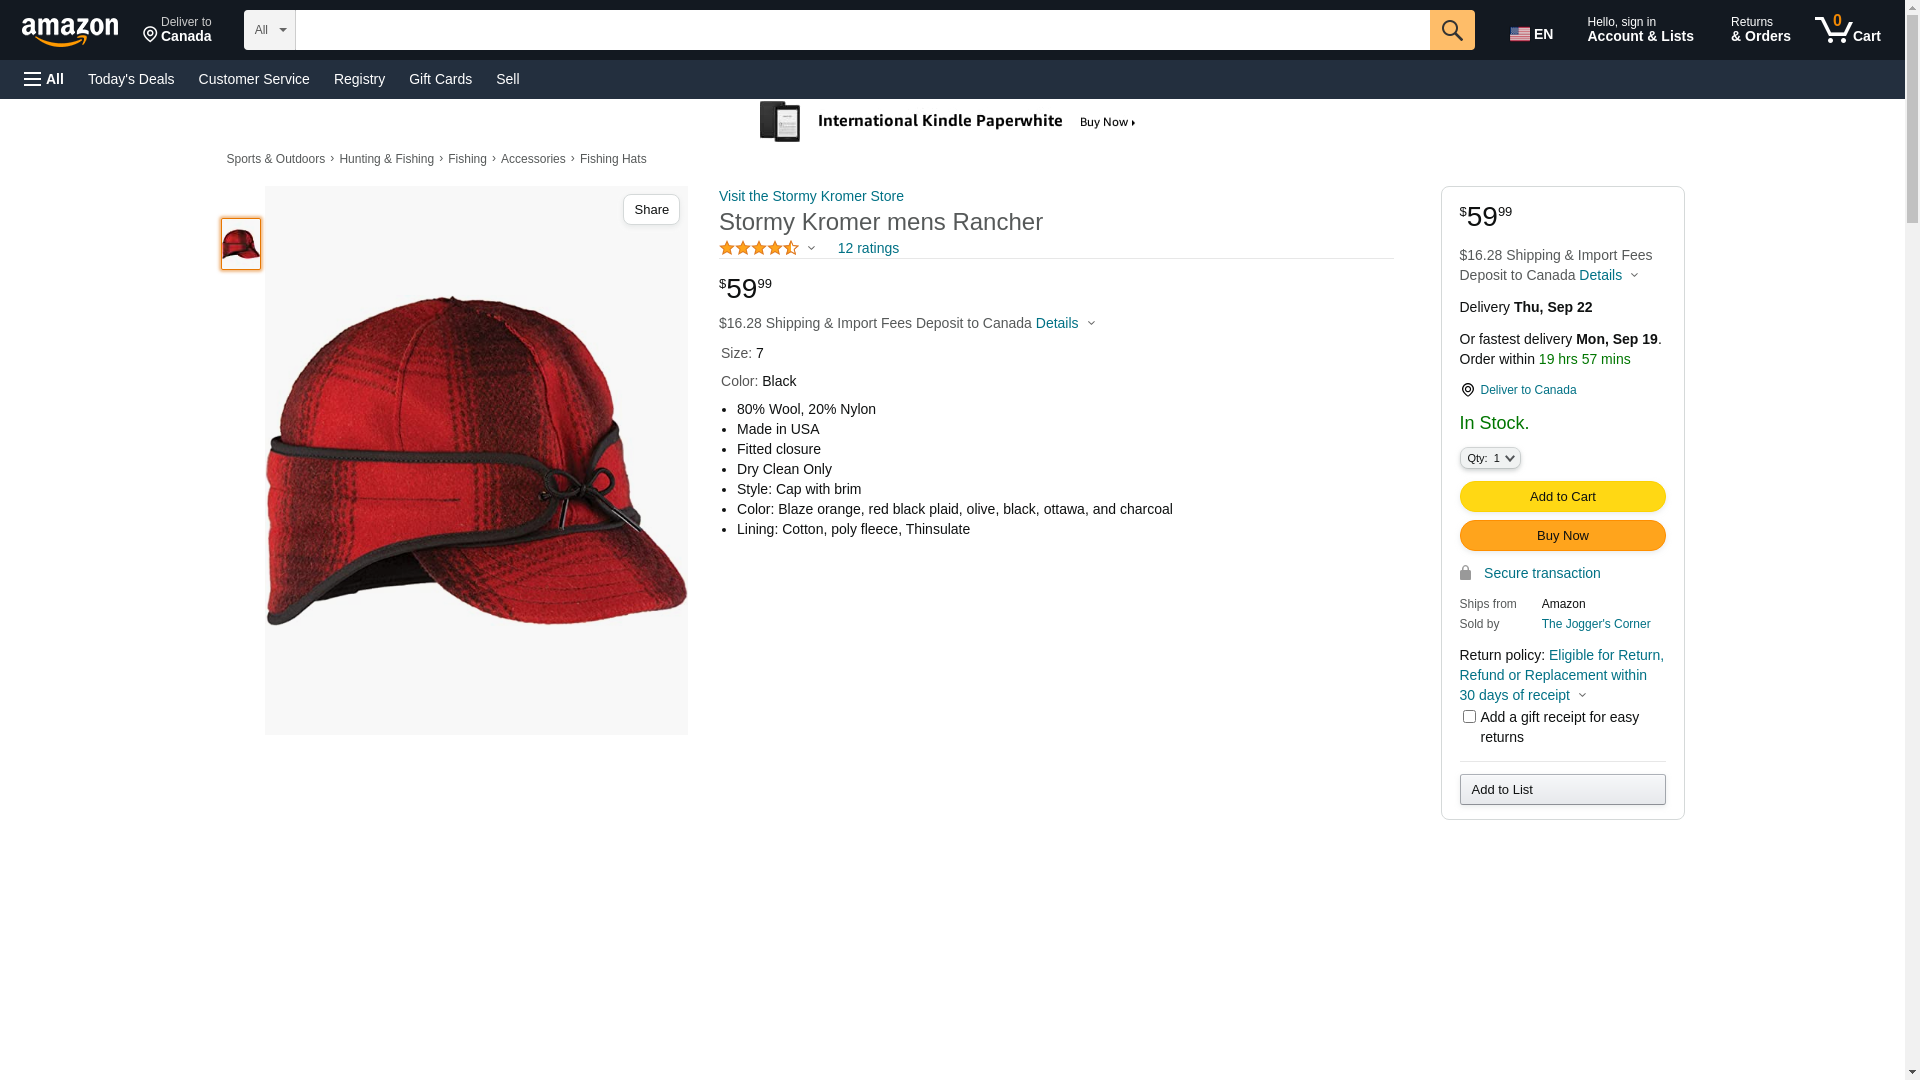Open the All search category dropdown

270,30
